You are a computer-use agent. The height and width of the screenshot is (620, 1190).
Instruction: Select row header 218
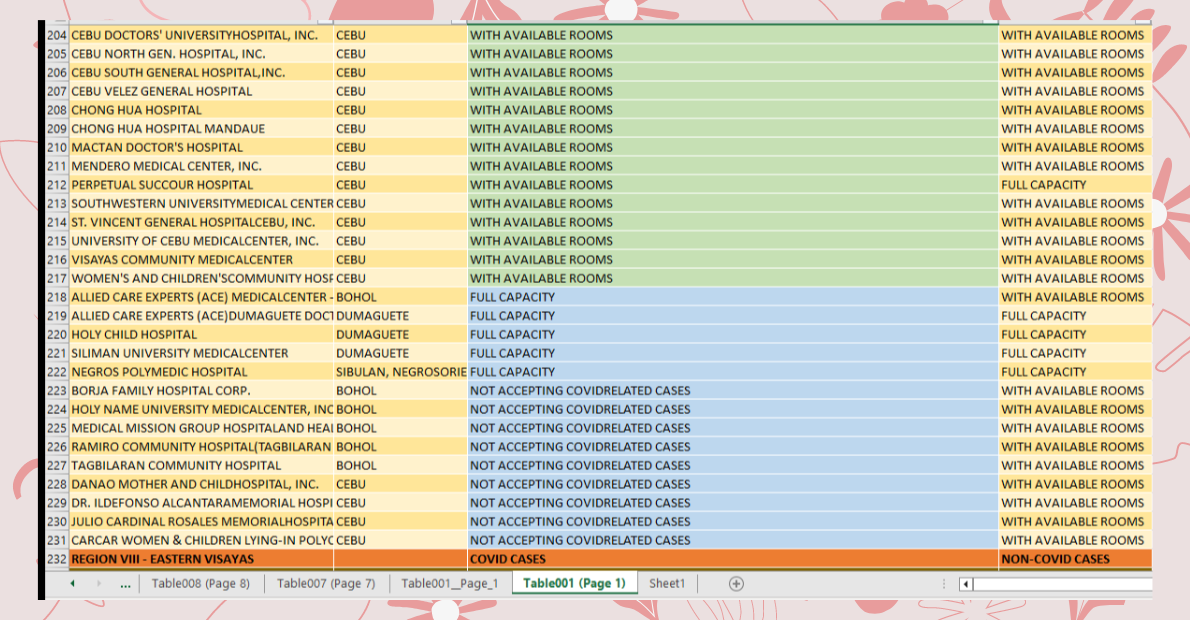pos(57,297)
